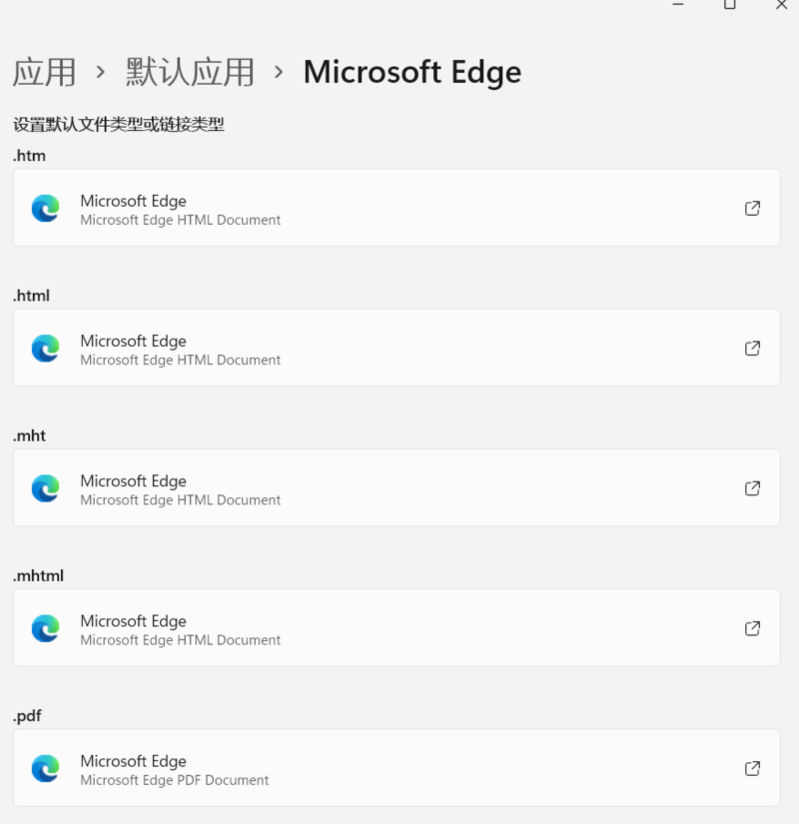The image size is (799, 824).
Task: Click the external-link icon in .mhtml row
Action: click(752, 628)
